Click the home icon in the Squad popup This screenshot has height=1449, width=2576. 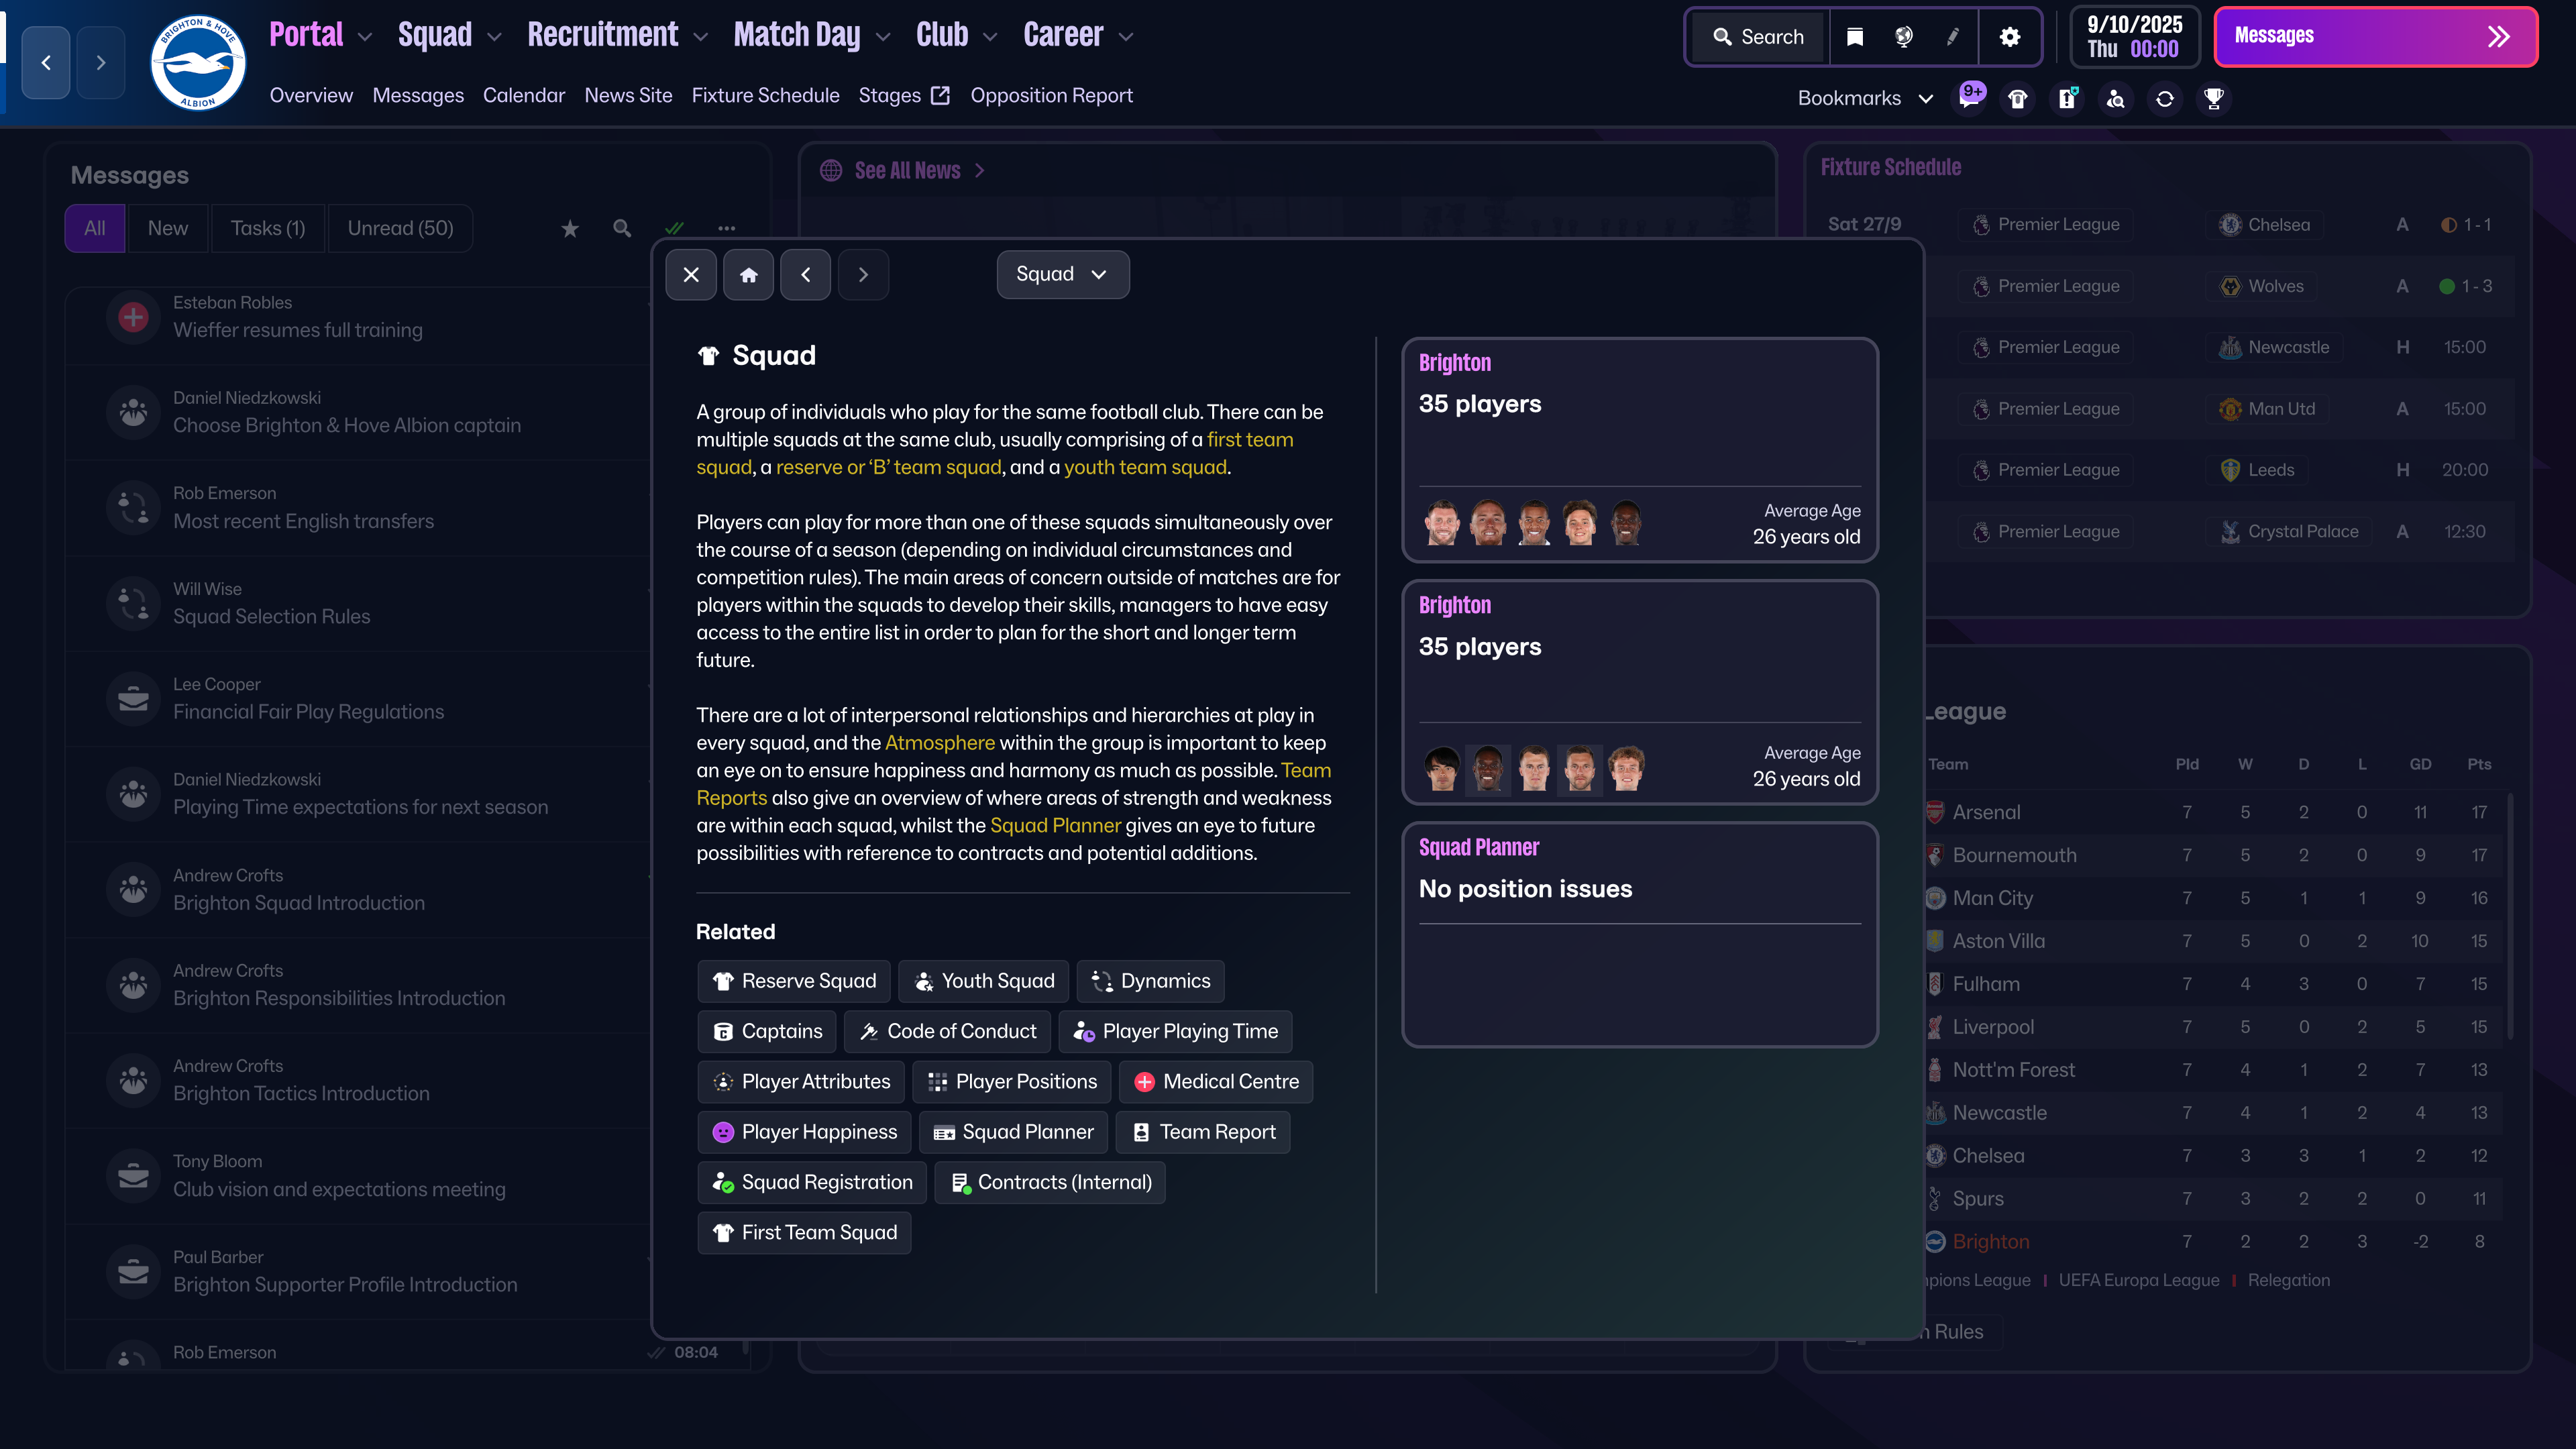748,274
